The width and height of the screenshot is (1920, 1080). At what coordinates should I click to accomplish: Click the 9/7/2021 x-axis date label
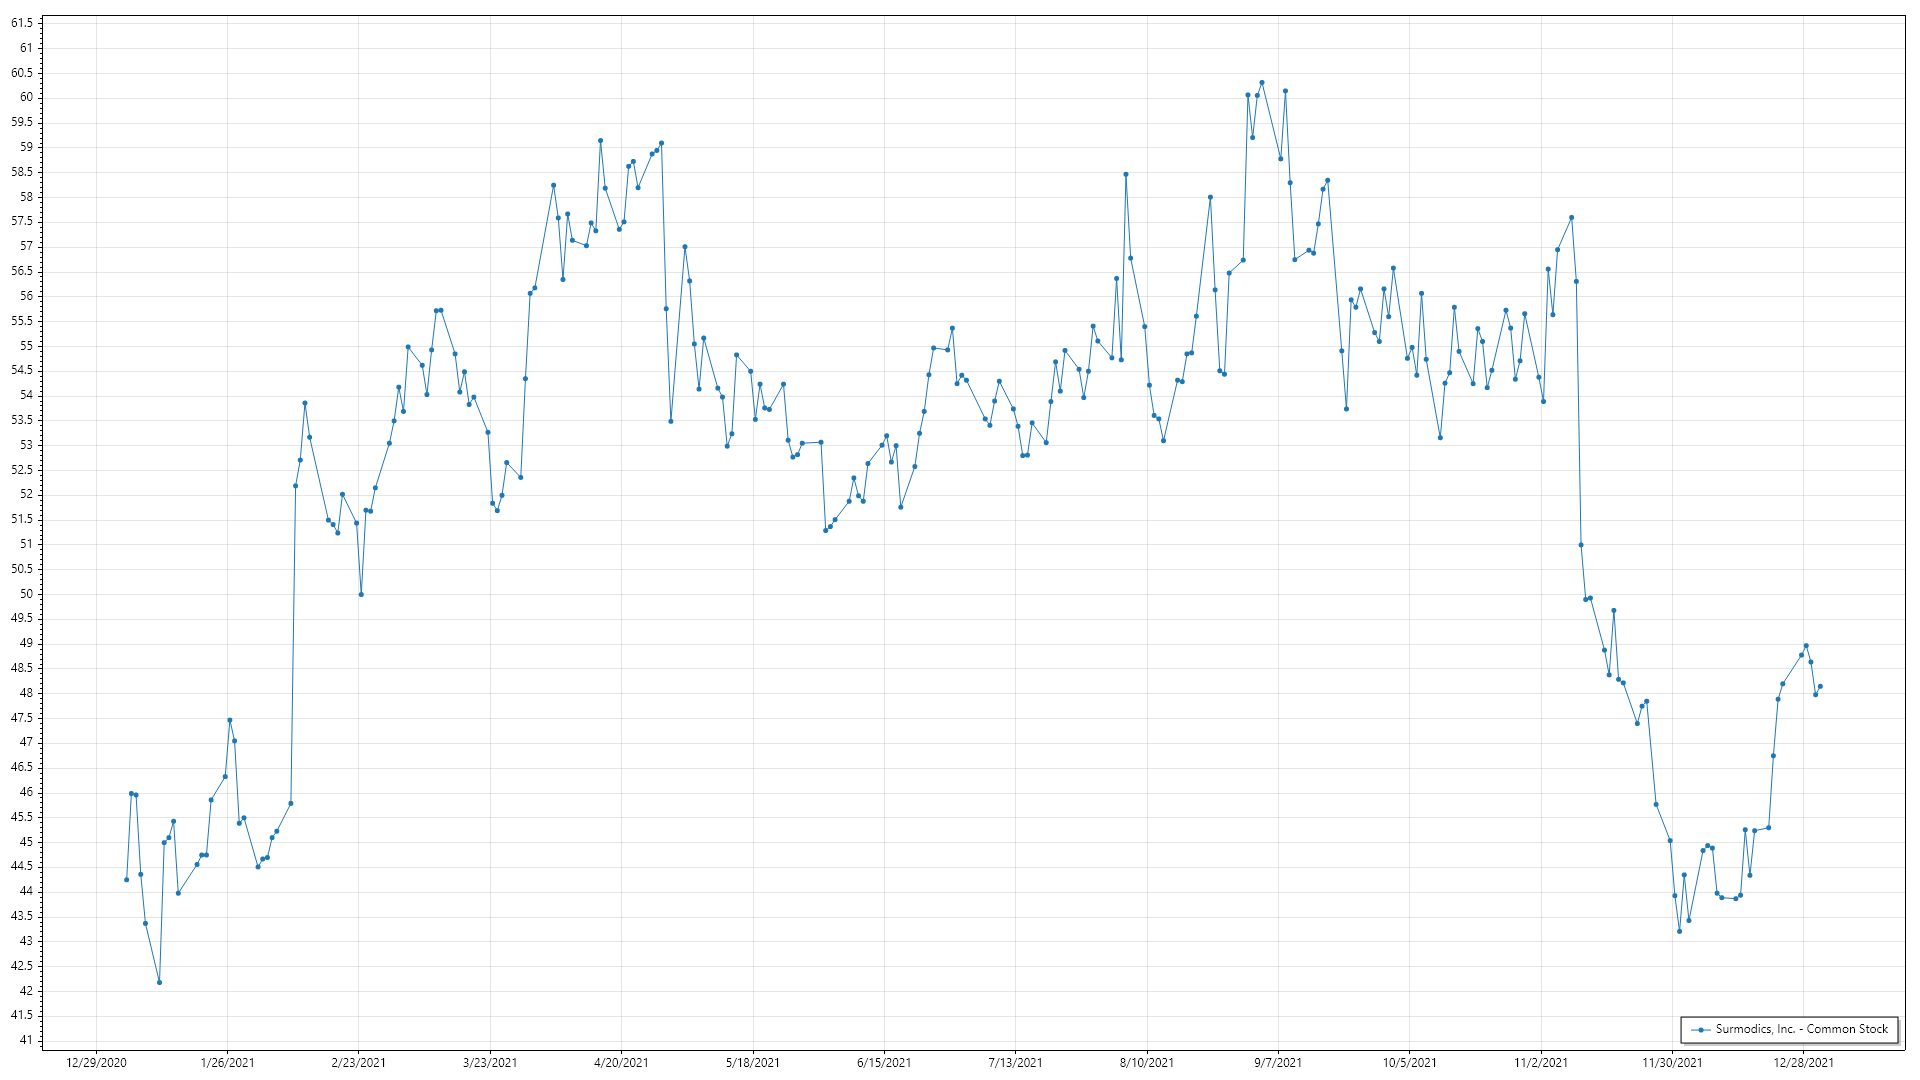(x=1278, y=1063)
